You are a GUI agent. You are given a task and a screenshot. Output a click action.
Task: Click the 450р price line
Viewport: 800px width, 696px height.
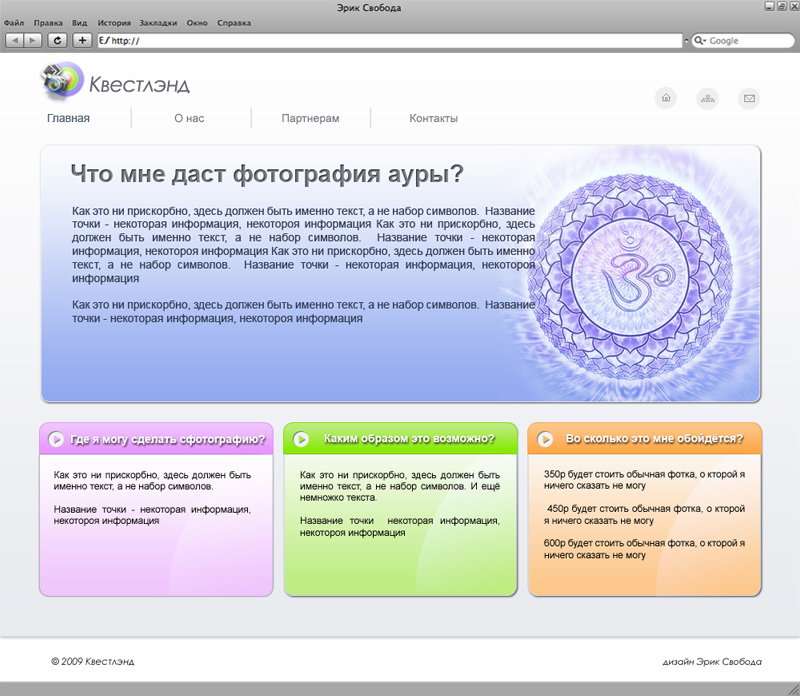[x=644, y=515]
